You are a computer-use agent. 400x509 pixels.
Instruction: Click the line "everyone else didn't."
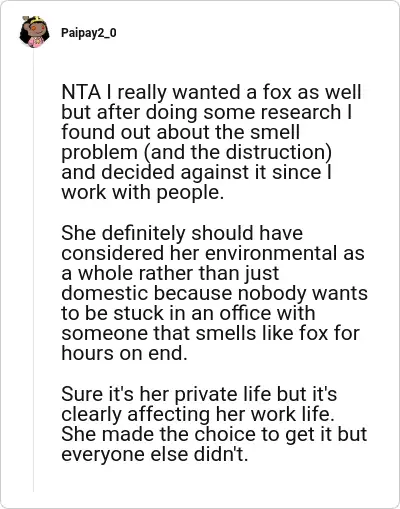155,454
